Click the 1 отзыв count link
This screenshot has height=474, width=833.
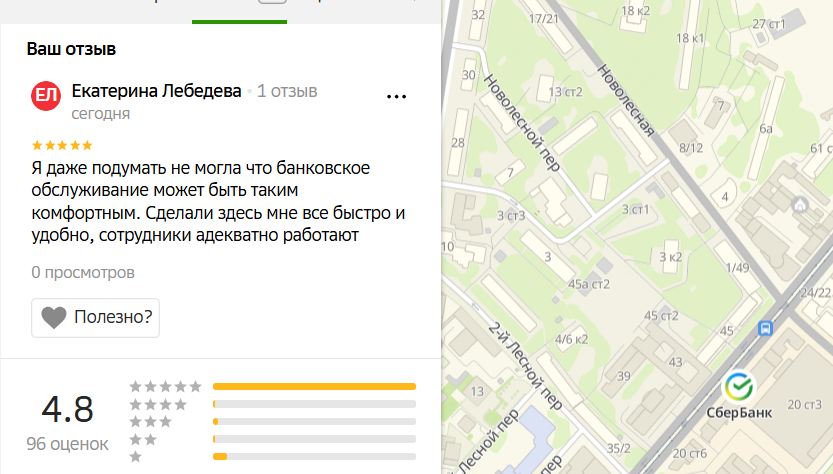[x=287, y=91]
